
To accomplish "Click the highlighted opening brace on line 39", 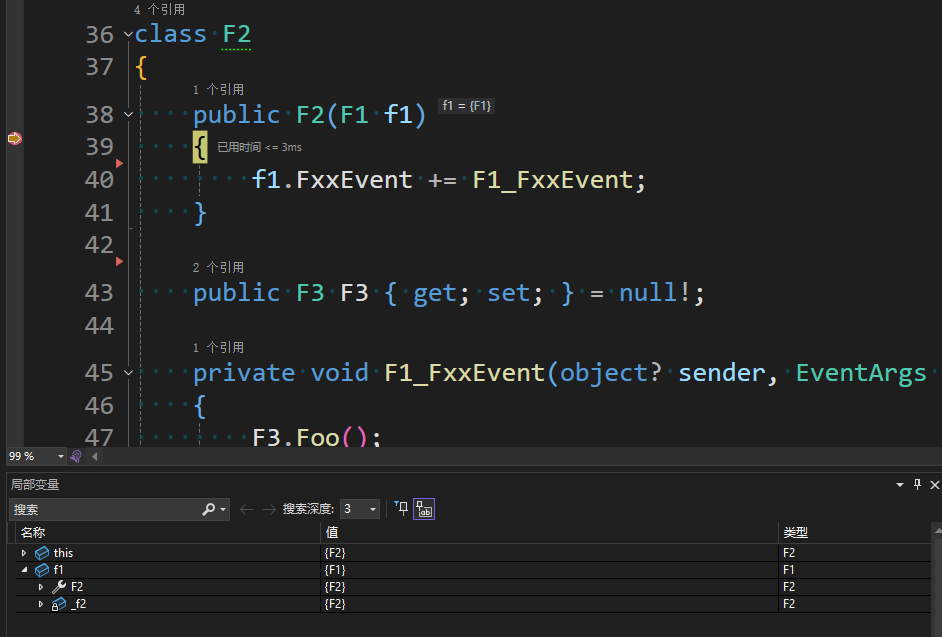I will click(x=200, y=147).
